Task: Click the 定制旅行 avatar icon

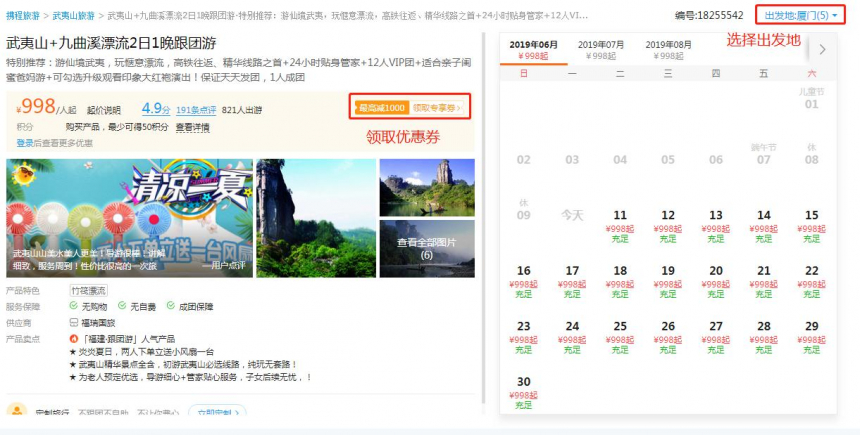Action: 17,410
